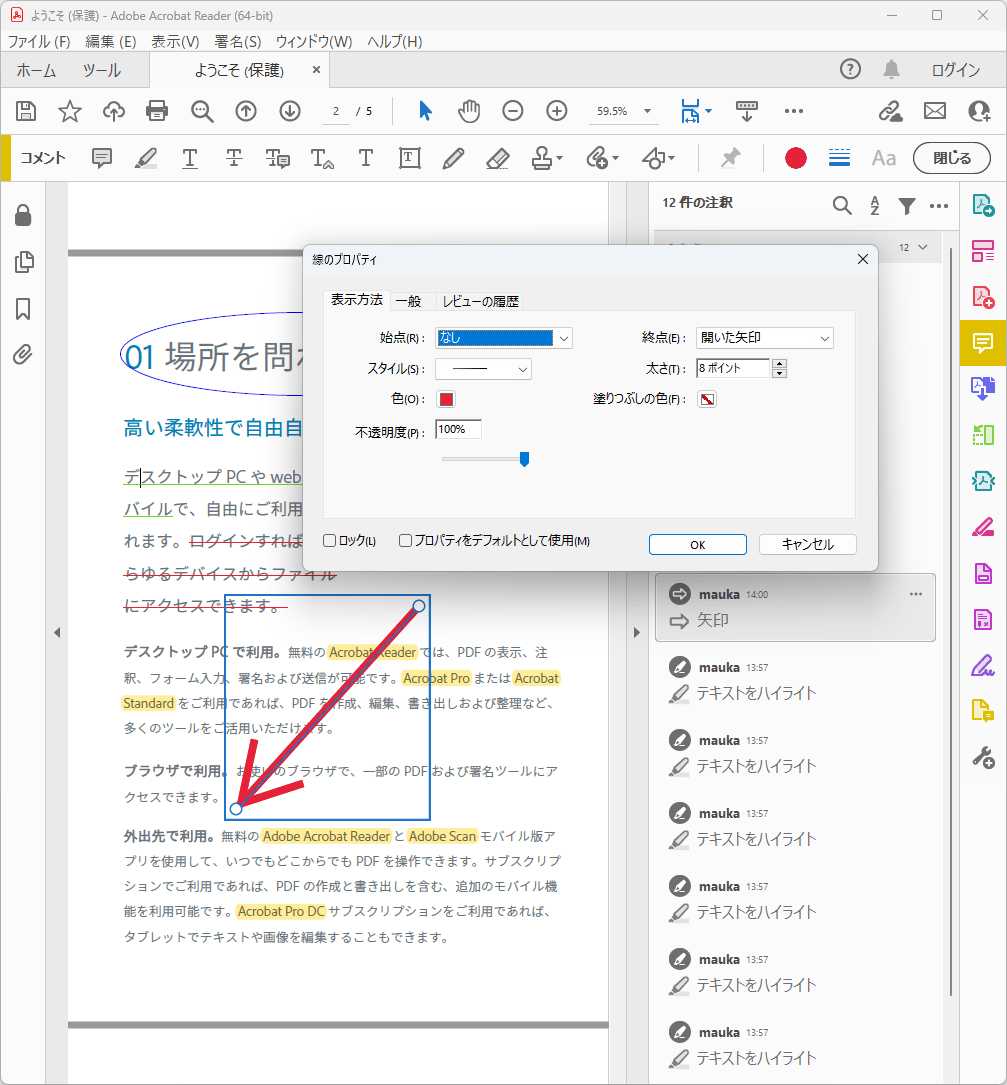
Task: Select the pencil drawing tool
Action: (453, 158)
